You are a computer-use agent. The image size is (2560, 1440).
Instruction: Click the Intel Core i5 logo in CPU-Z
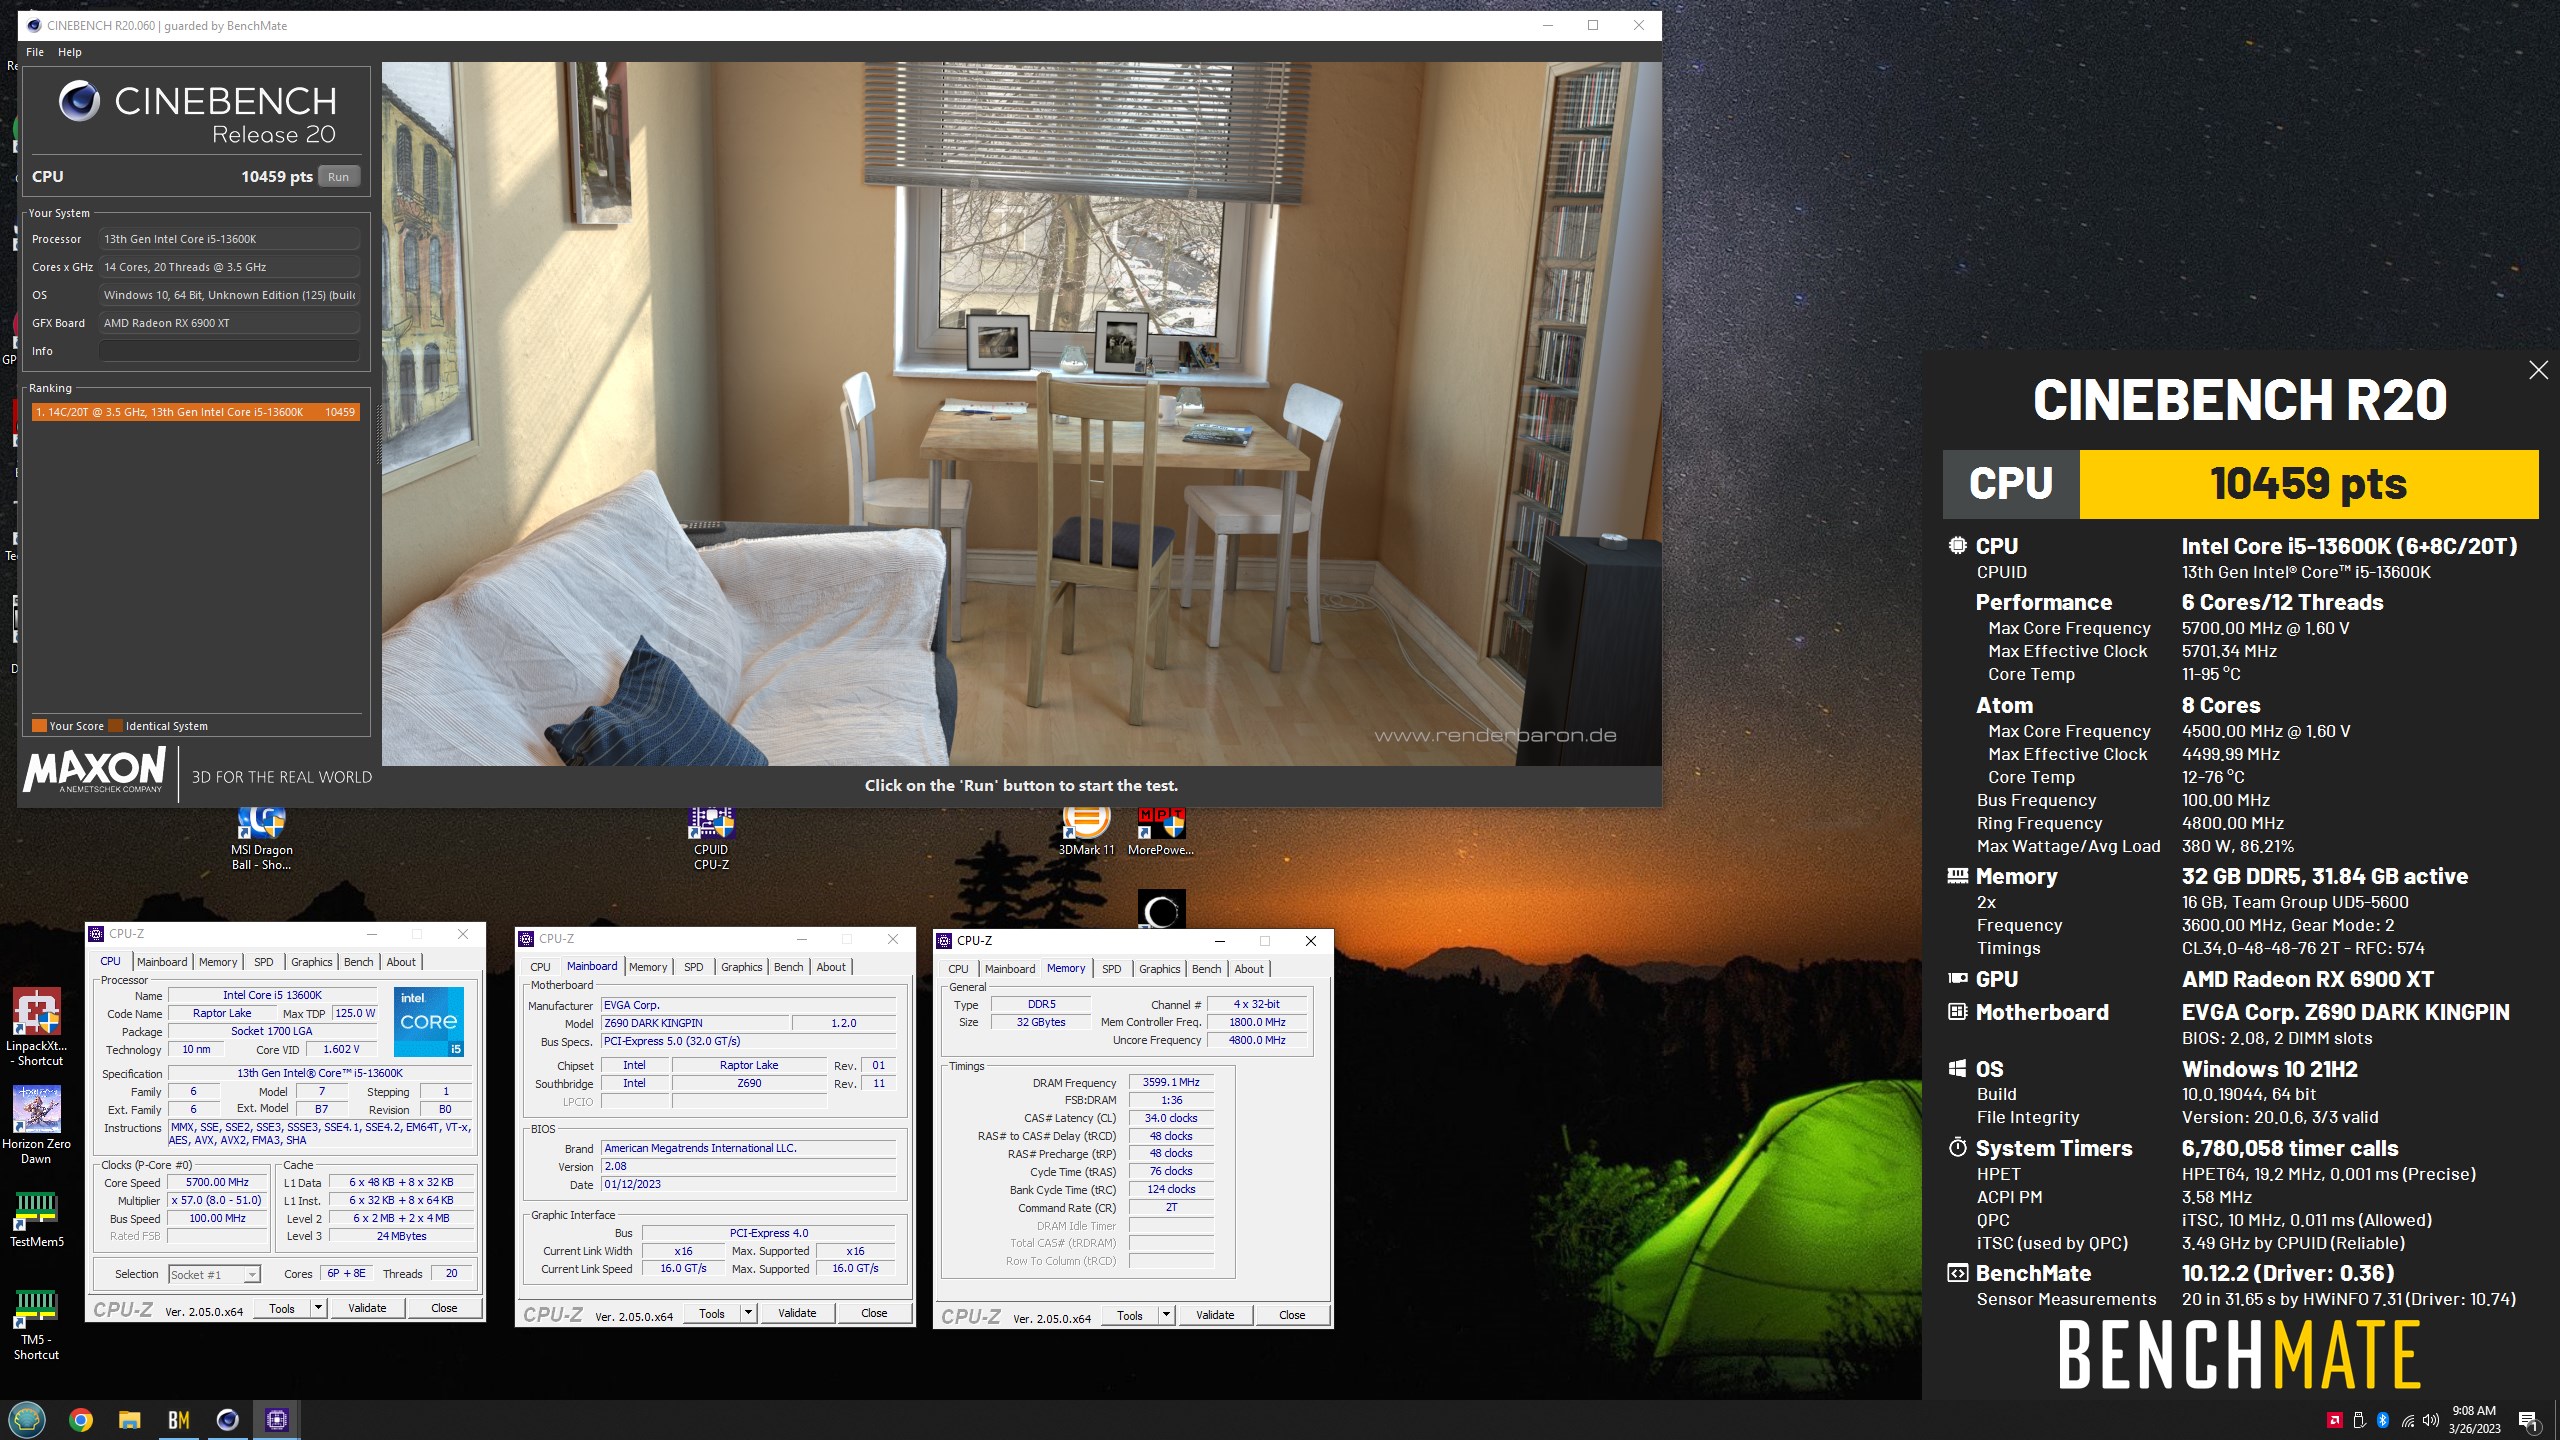pyautogui.click(x=428, y=1021)
